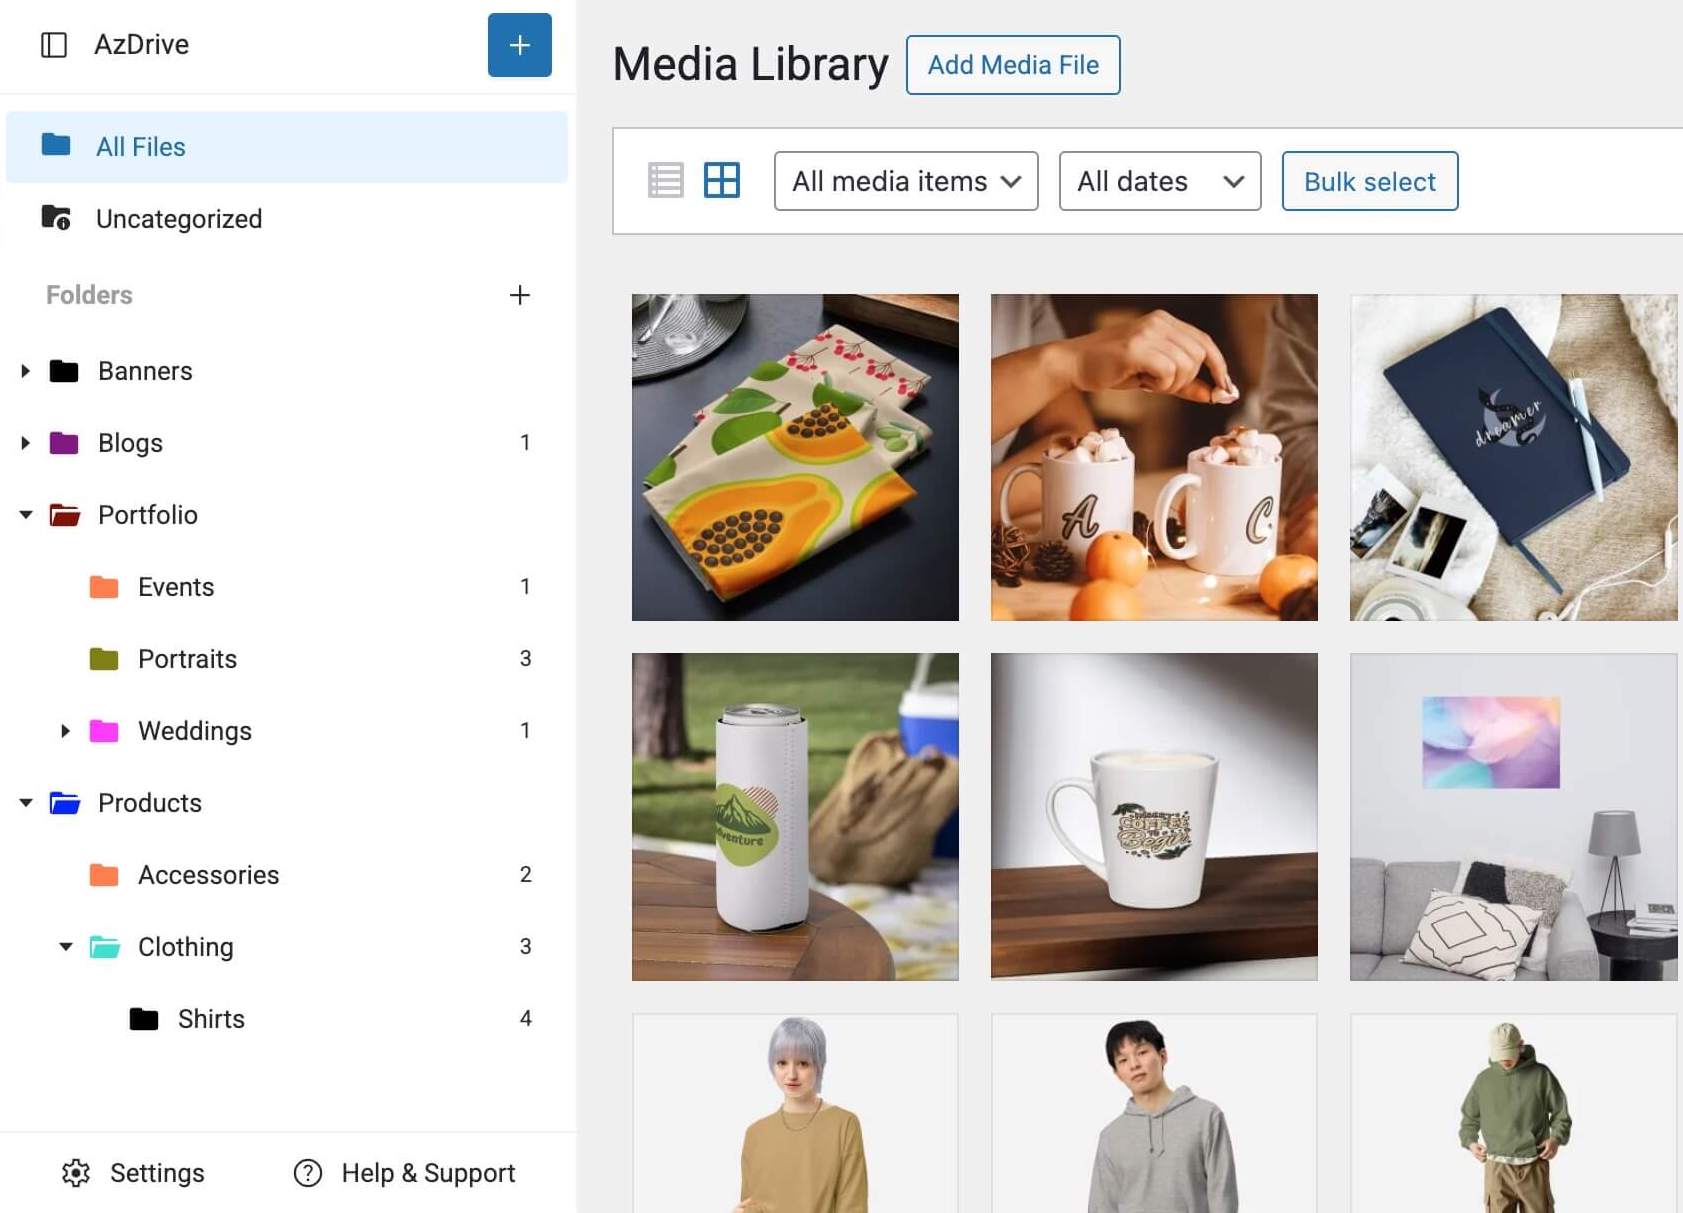Viewport: 1683px width, 1213px height.
Task: Click the Bulk select button
Action: point(1369,181)
